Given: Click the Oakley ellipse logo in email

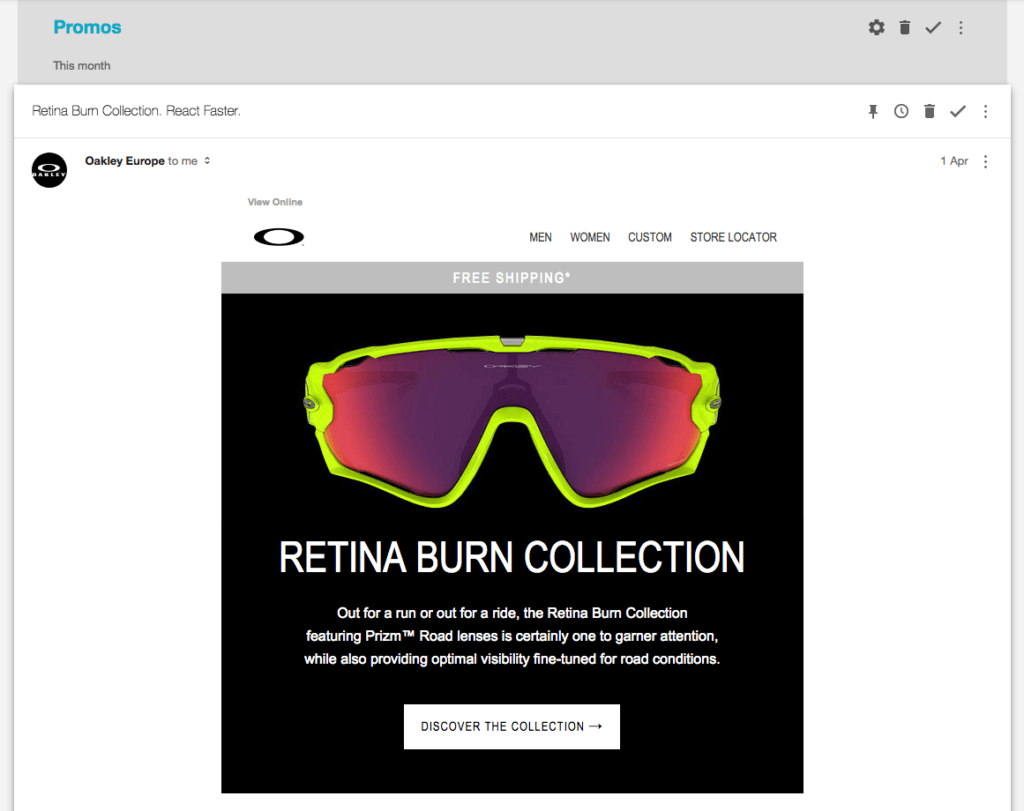Looking at the screenshot, I should pos(279,237).
